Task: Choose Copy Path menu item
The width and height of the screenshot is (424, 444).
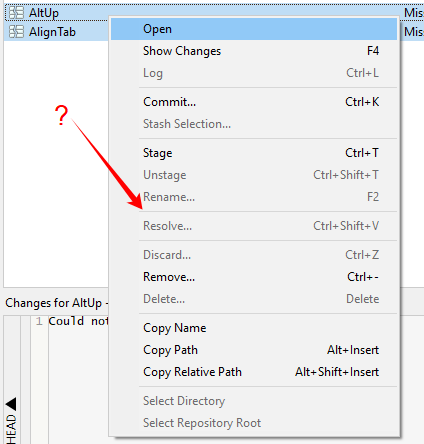Action: [x=254, y=350]
